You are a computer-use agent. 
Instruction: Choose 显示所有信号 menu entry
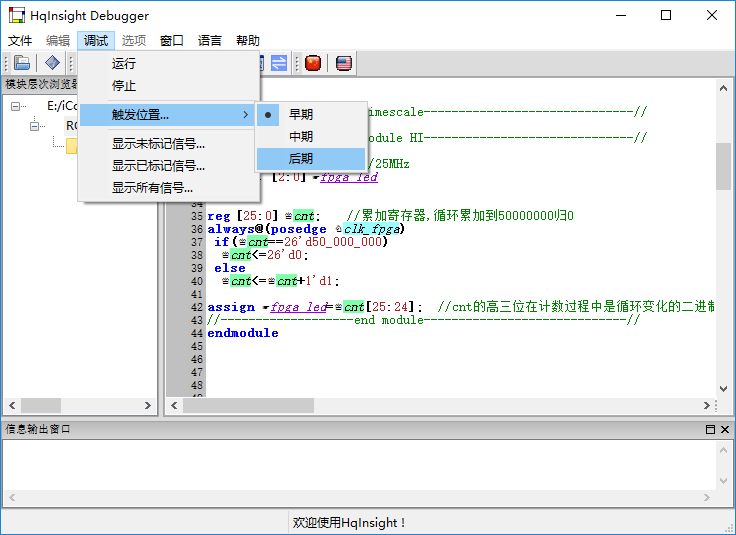coord(152,188)
